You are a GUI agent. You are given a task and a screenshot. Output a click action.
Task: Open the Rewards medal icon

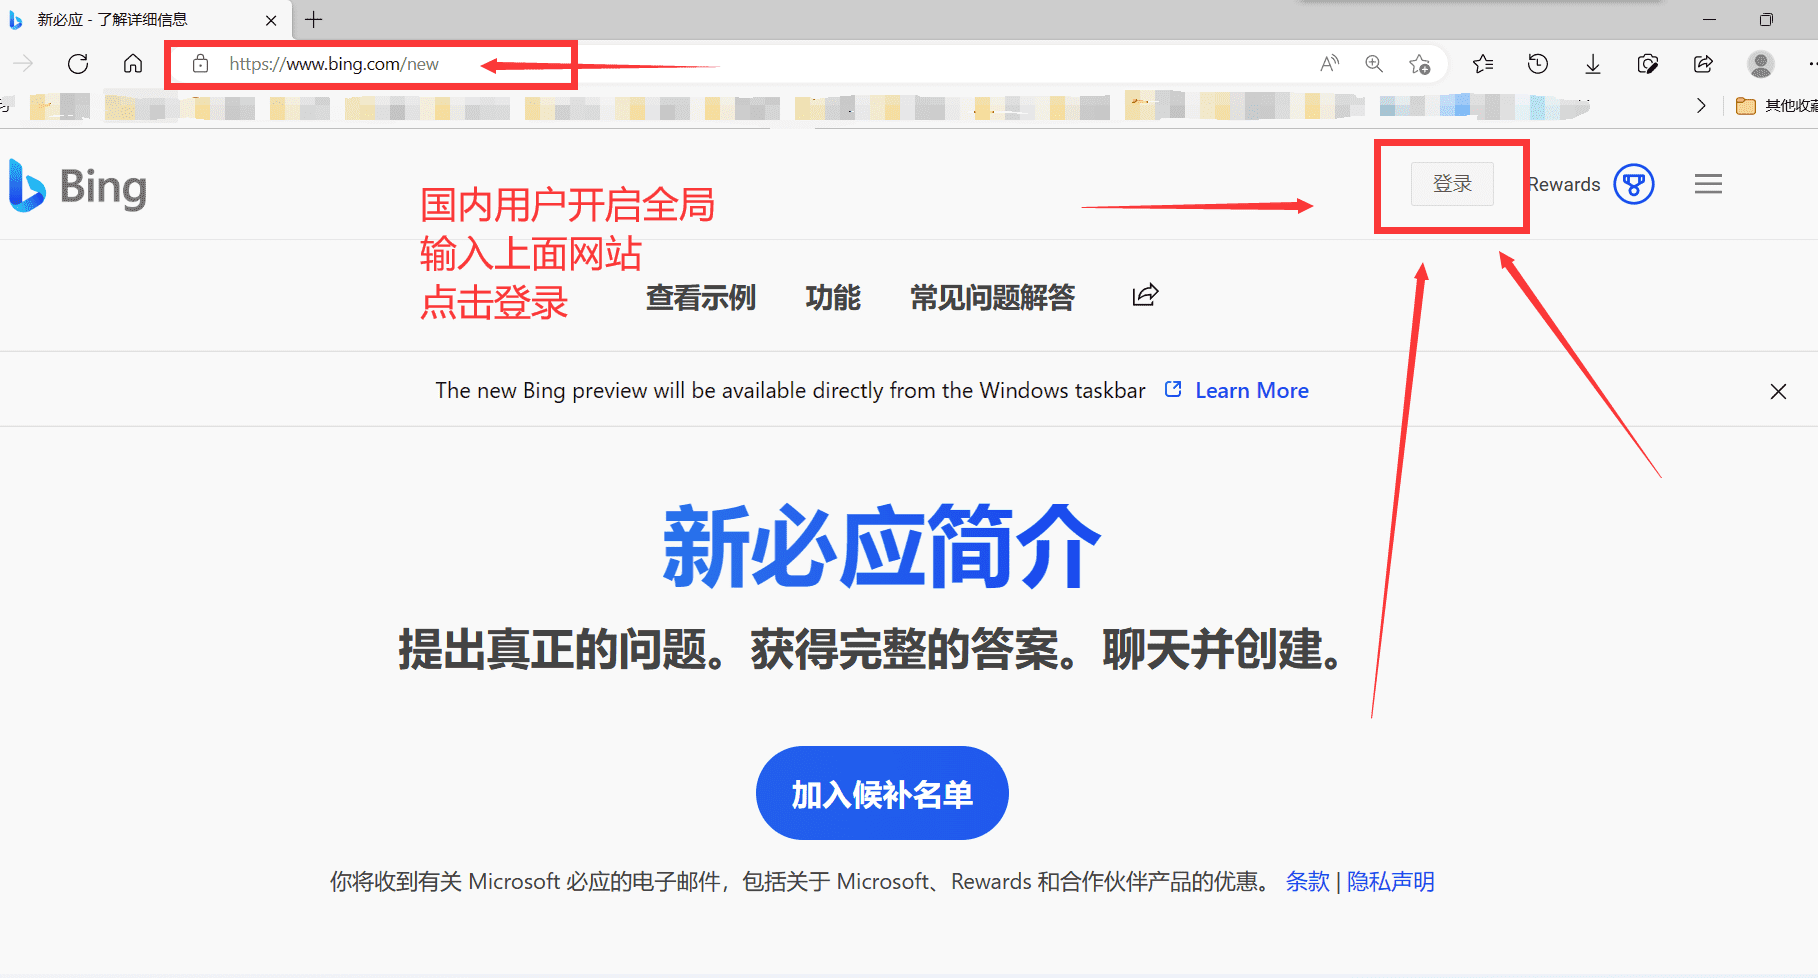click(1634, 184)
